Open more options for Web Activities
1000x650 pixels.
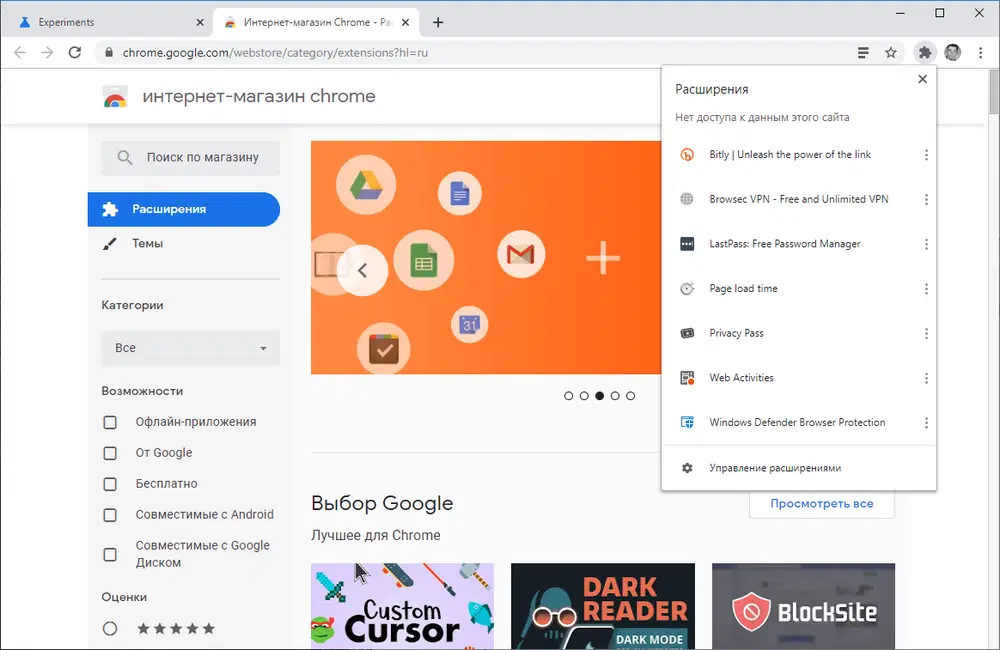(x=926, y=378)
